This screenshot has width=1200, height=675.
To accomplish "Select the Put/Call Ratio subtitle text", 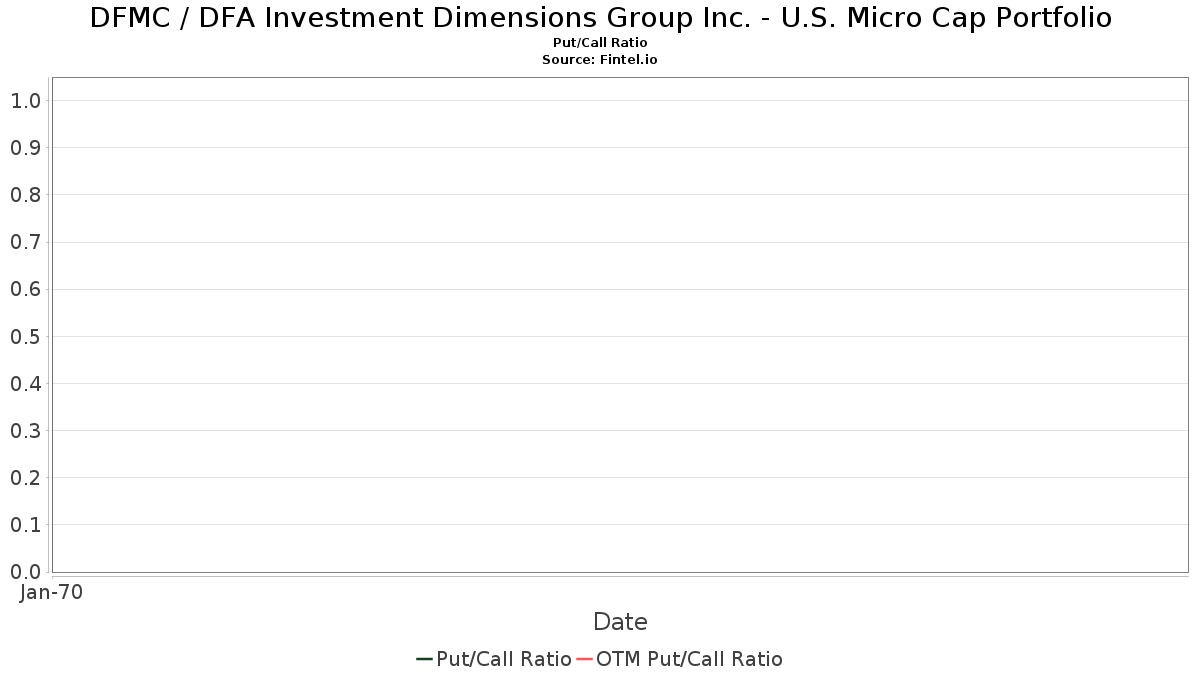I will [600, 43].
